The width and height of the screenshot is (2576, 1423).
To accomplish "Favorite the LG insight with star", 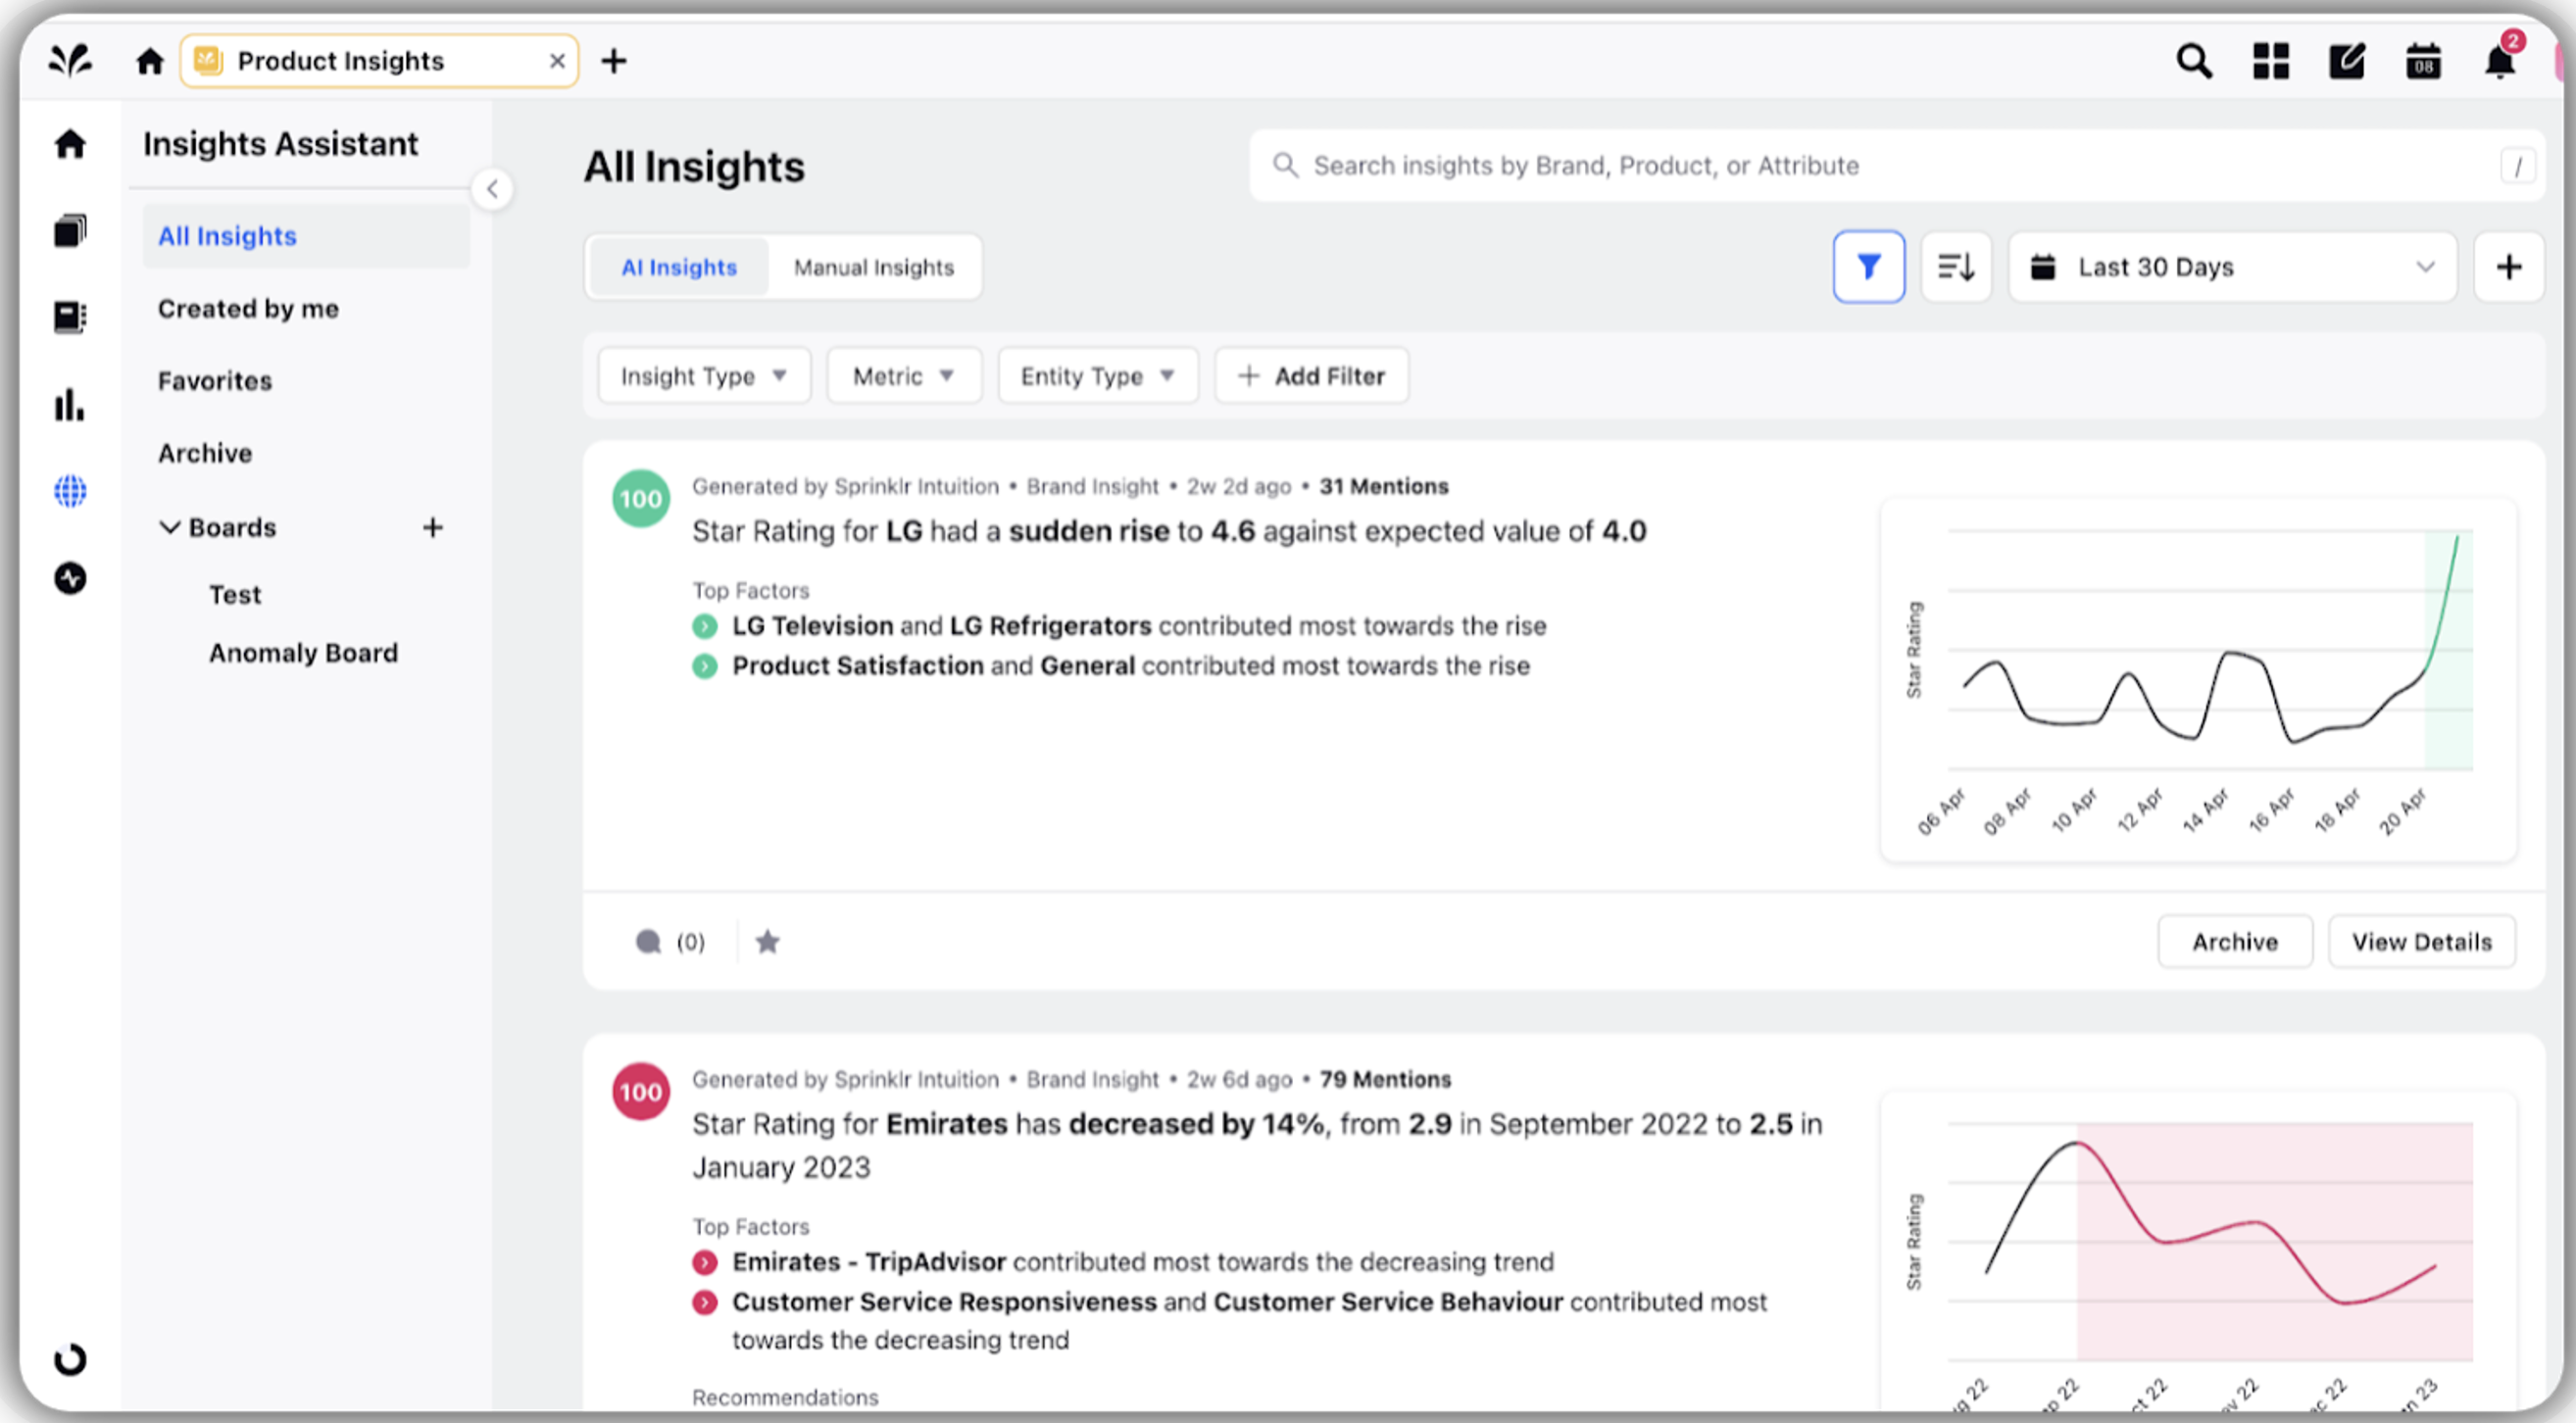I will pos(767,941).
